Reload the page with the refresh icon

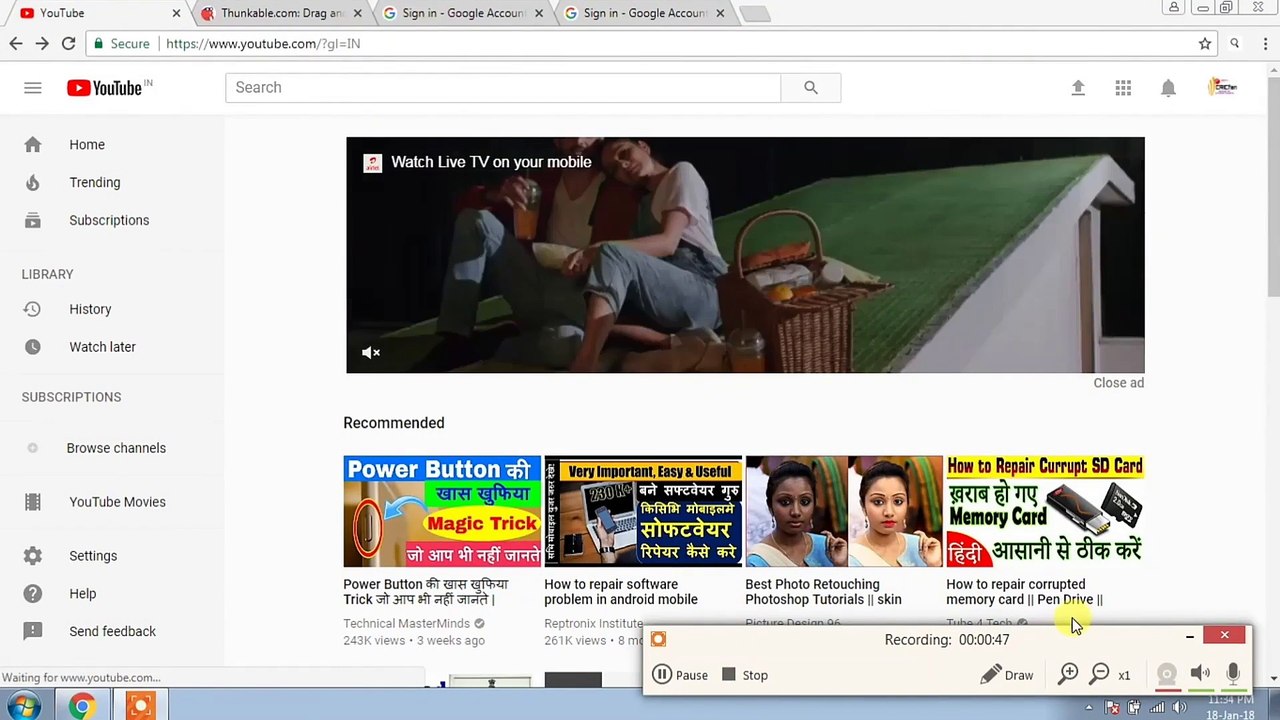[68, 44]
